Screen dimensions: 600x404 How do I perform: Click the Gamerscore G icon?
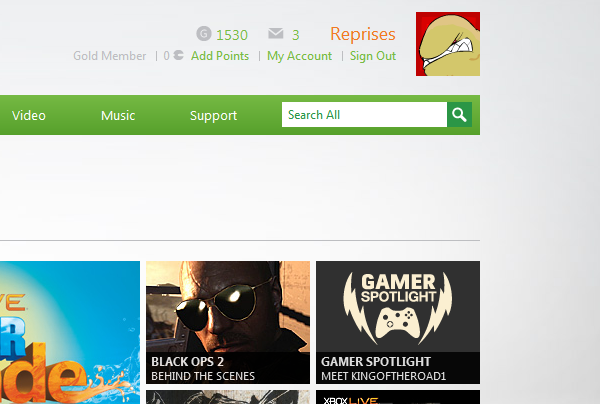(204, 34)
